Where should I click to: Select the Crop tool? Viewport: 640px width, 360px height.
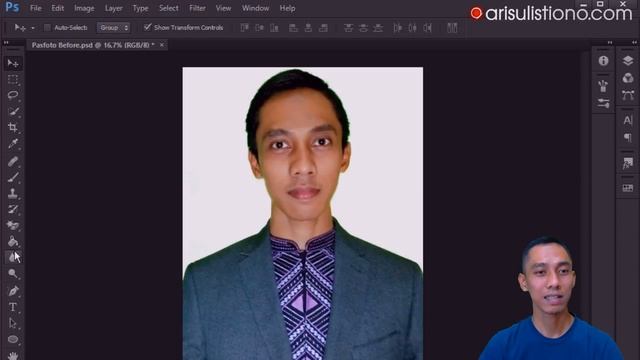(13, 127)
